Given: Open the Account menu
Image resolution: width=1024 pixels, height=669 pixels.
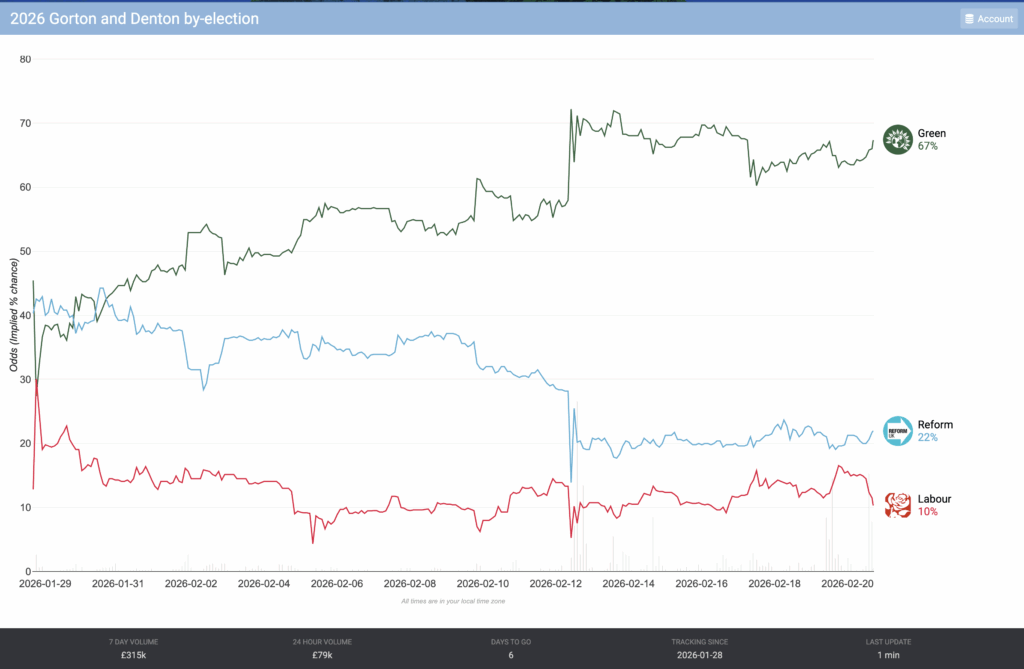Looking at the screenshot, I should pyautogui.click(x=988, y=19).
